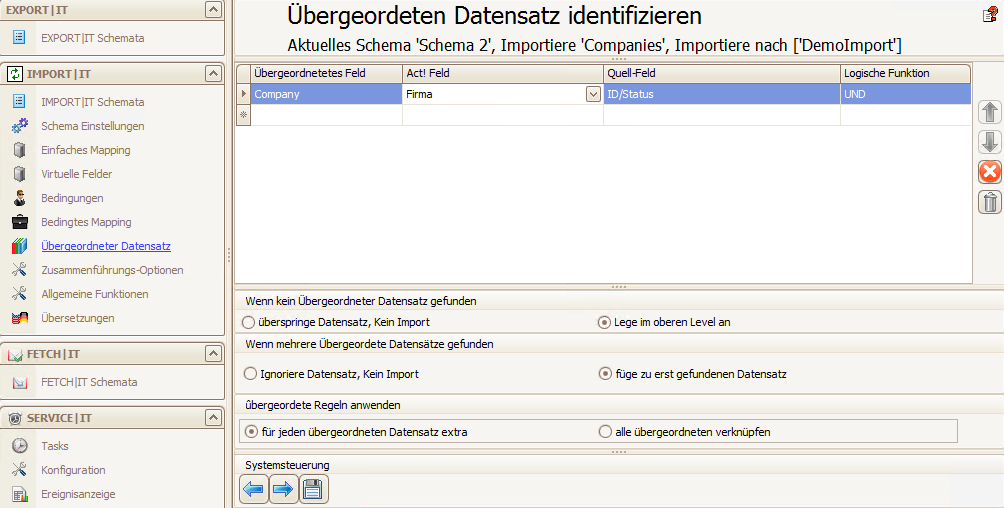This screenshot has width=1004, height=508.
Task: Open the help icon at top right
Action: pos(991,14)
